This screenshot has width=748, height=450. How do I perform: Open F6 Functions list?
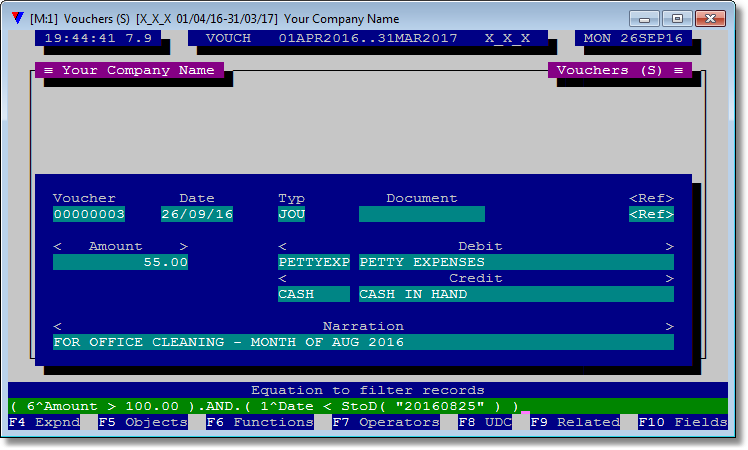pyautogui.click(x=260, y=422)
